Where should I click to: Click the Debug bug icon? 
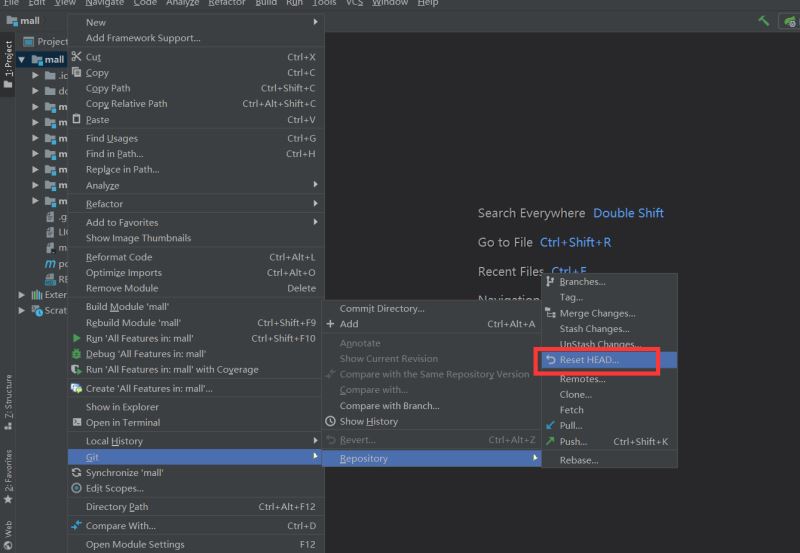tap(76, 354)
